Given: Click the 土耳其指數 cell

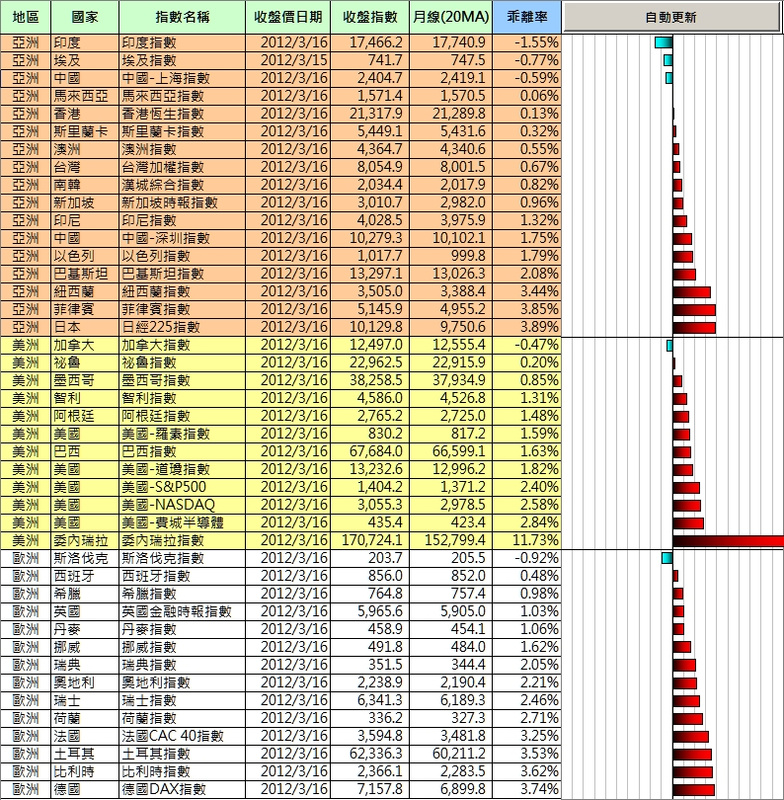Looking at the screenshot, I should [182, 754].
